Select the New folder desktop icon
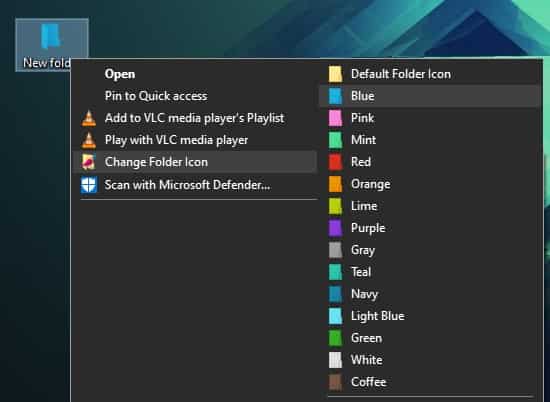Screen dimensions: 550x402 (52, 45)
